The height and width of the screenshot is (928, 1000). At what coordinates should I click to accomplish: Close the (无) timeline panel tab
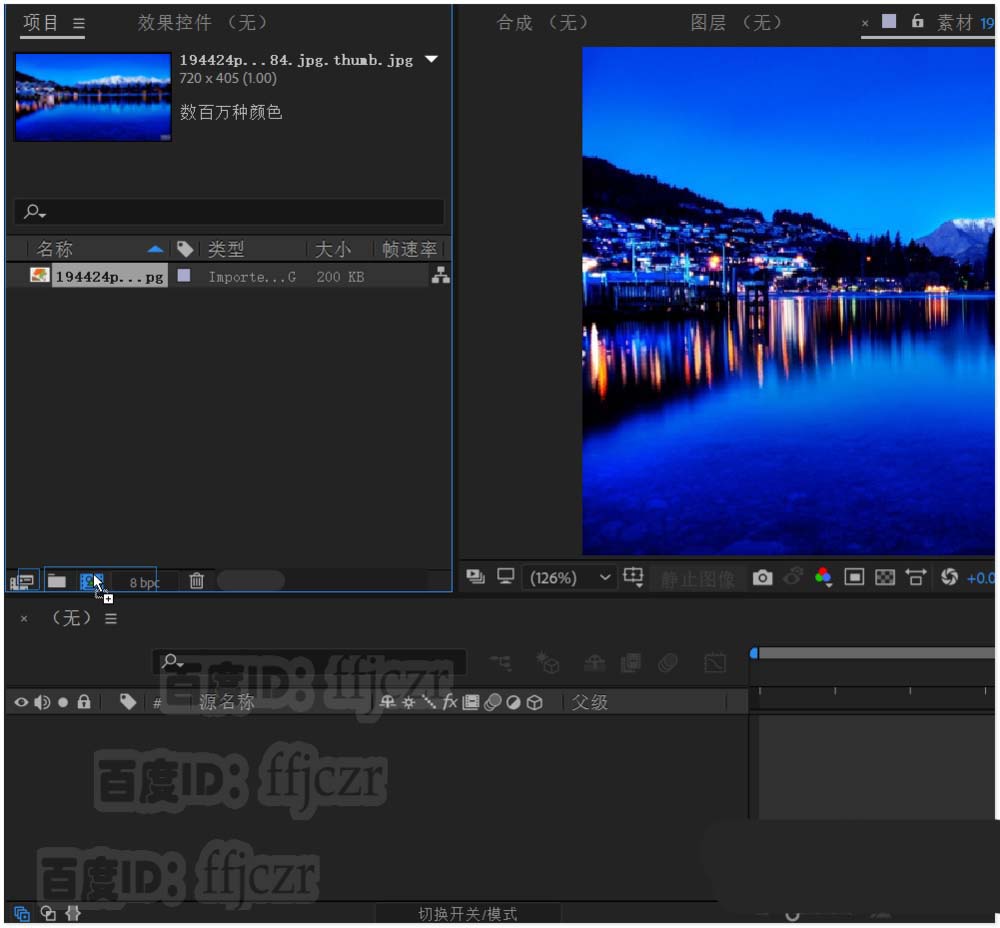tap(24, 619)
